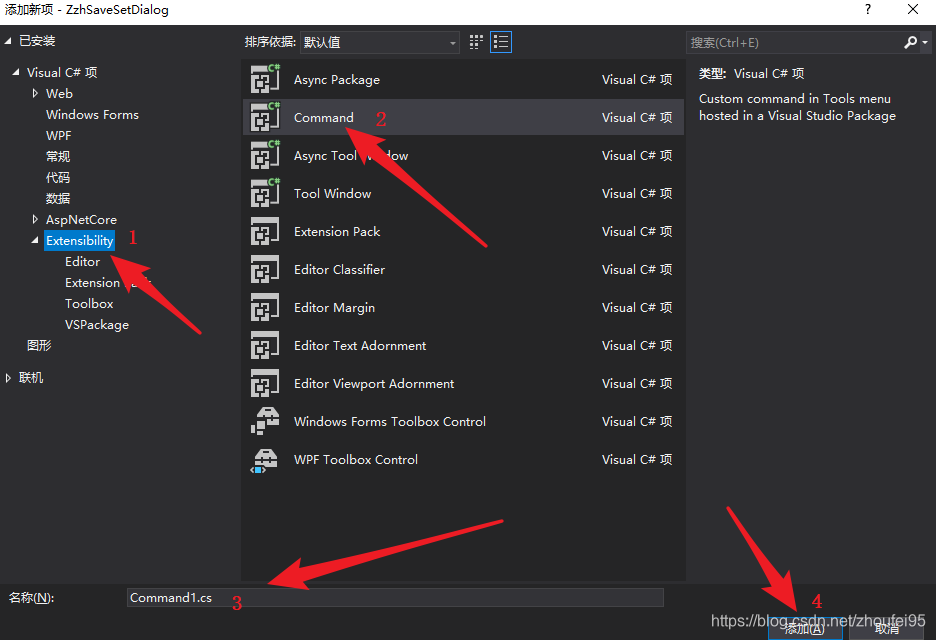Screen dimensions: 936x640
Task: Click the Editor Margin template icon
Action: tap(265, 307)
